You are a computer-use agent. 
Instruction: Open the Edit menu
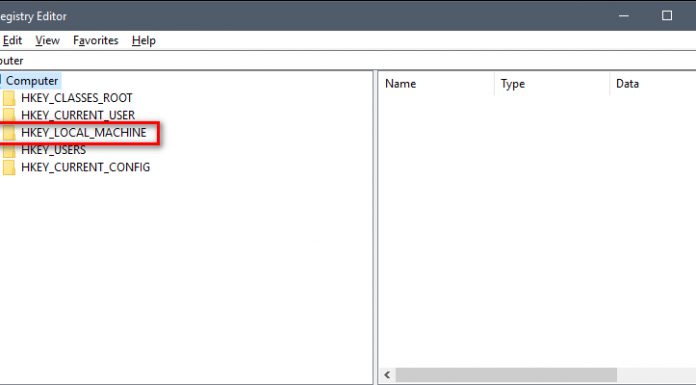tap(12, 40)
